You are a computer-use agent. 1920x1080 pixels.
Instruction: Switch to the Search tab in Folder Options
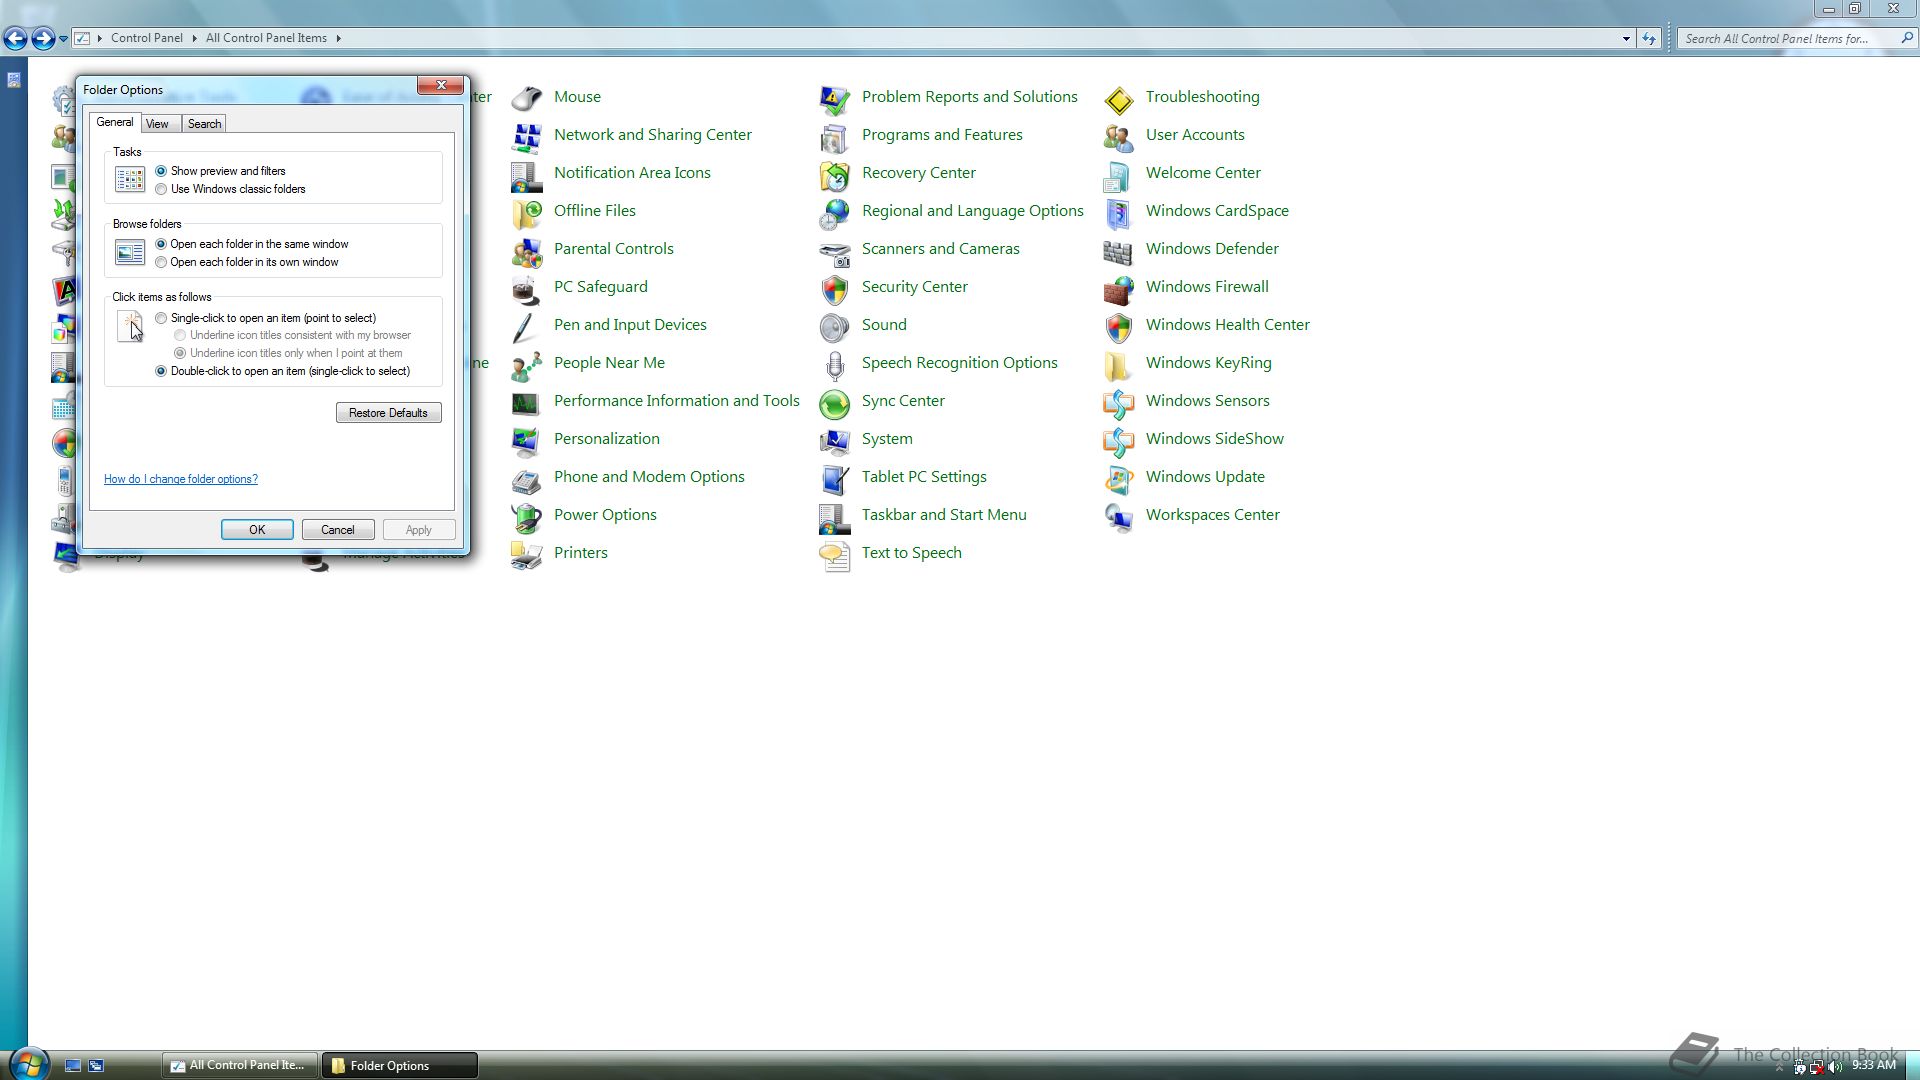[204, 124]
